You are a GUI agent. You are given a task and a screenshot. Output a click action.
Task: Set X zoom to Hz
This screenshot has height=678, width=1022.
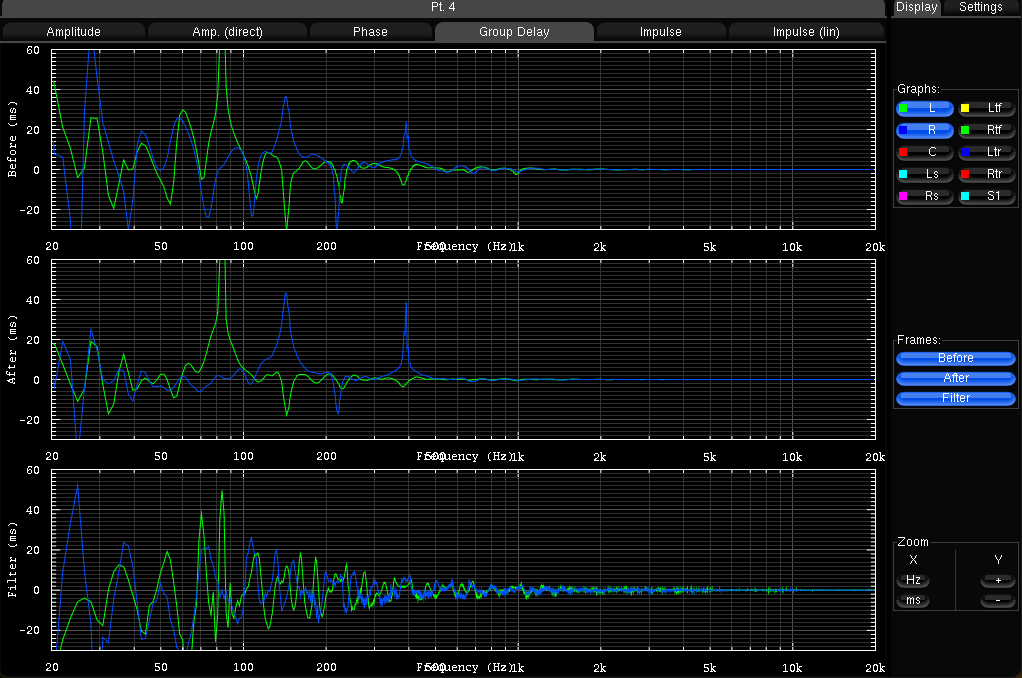coord(913,581)
